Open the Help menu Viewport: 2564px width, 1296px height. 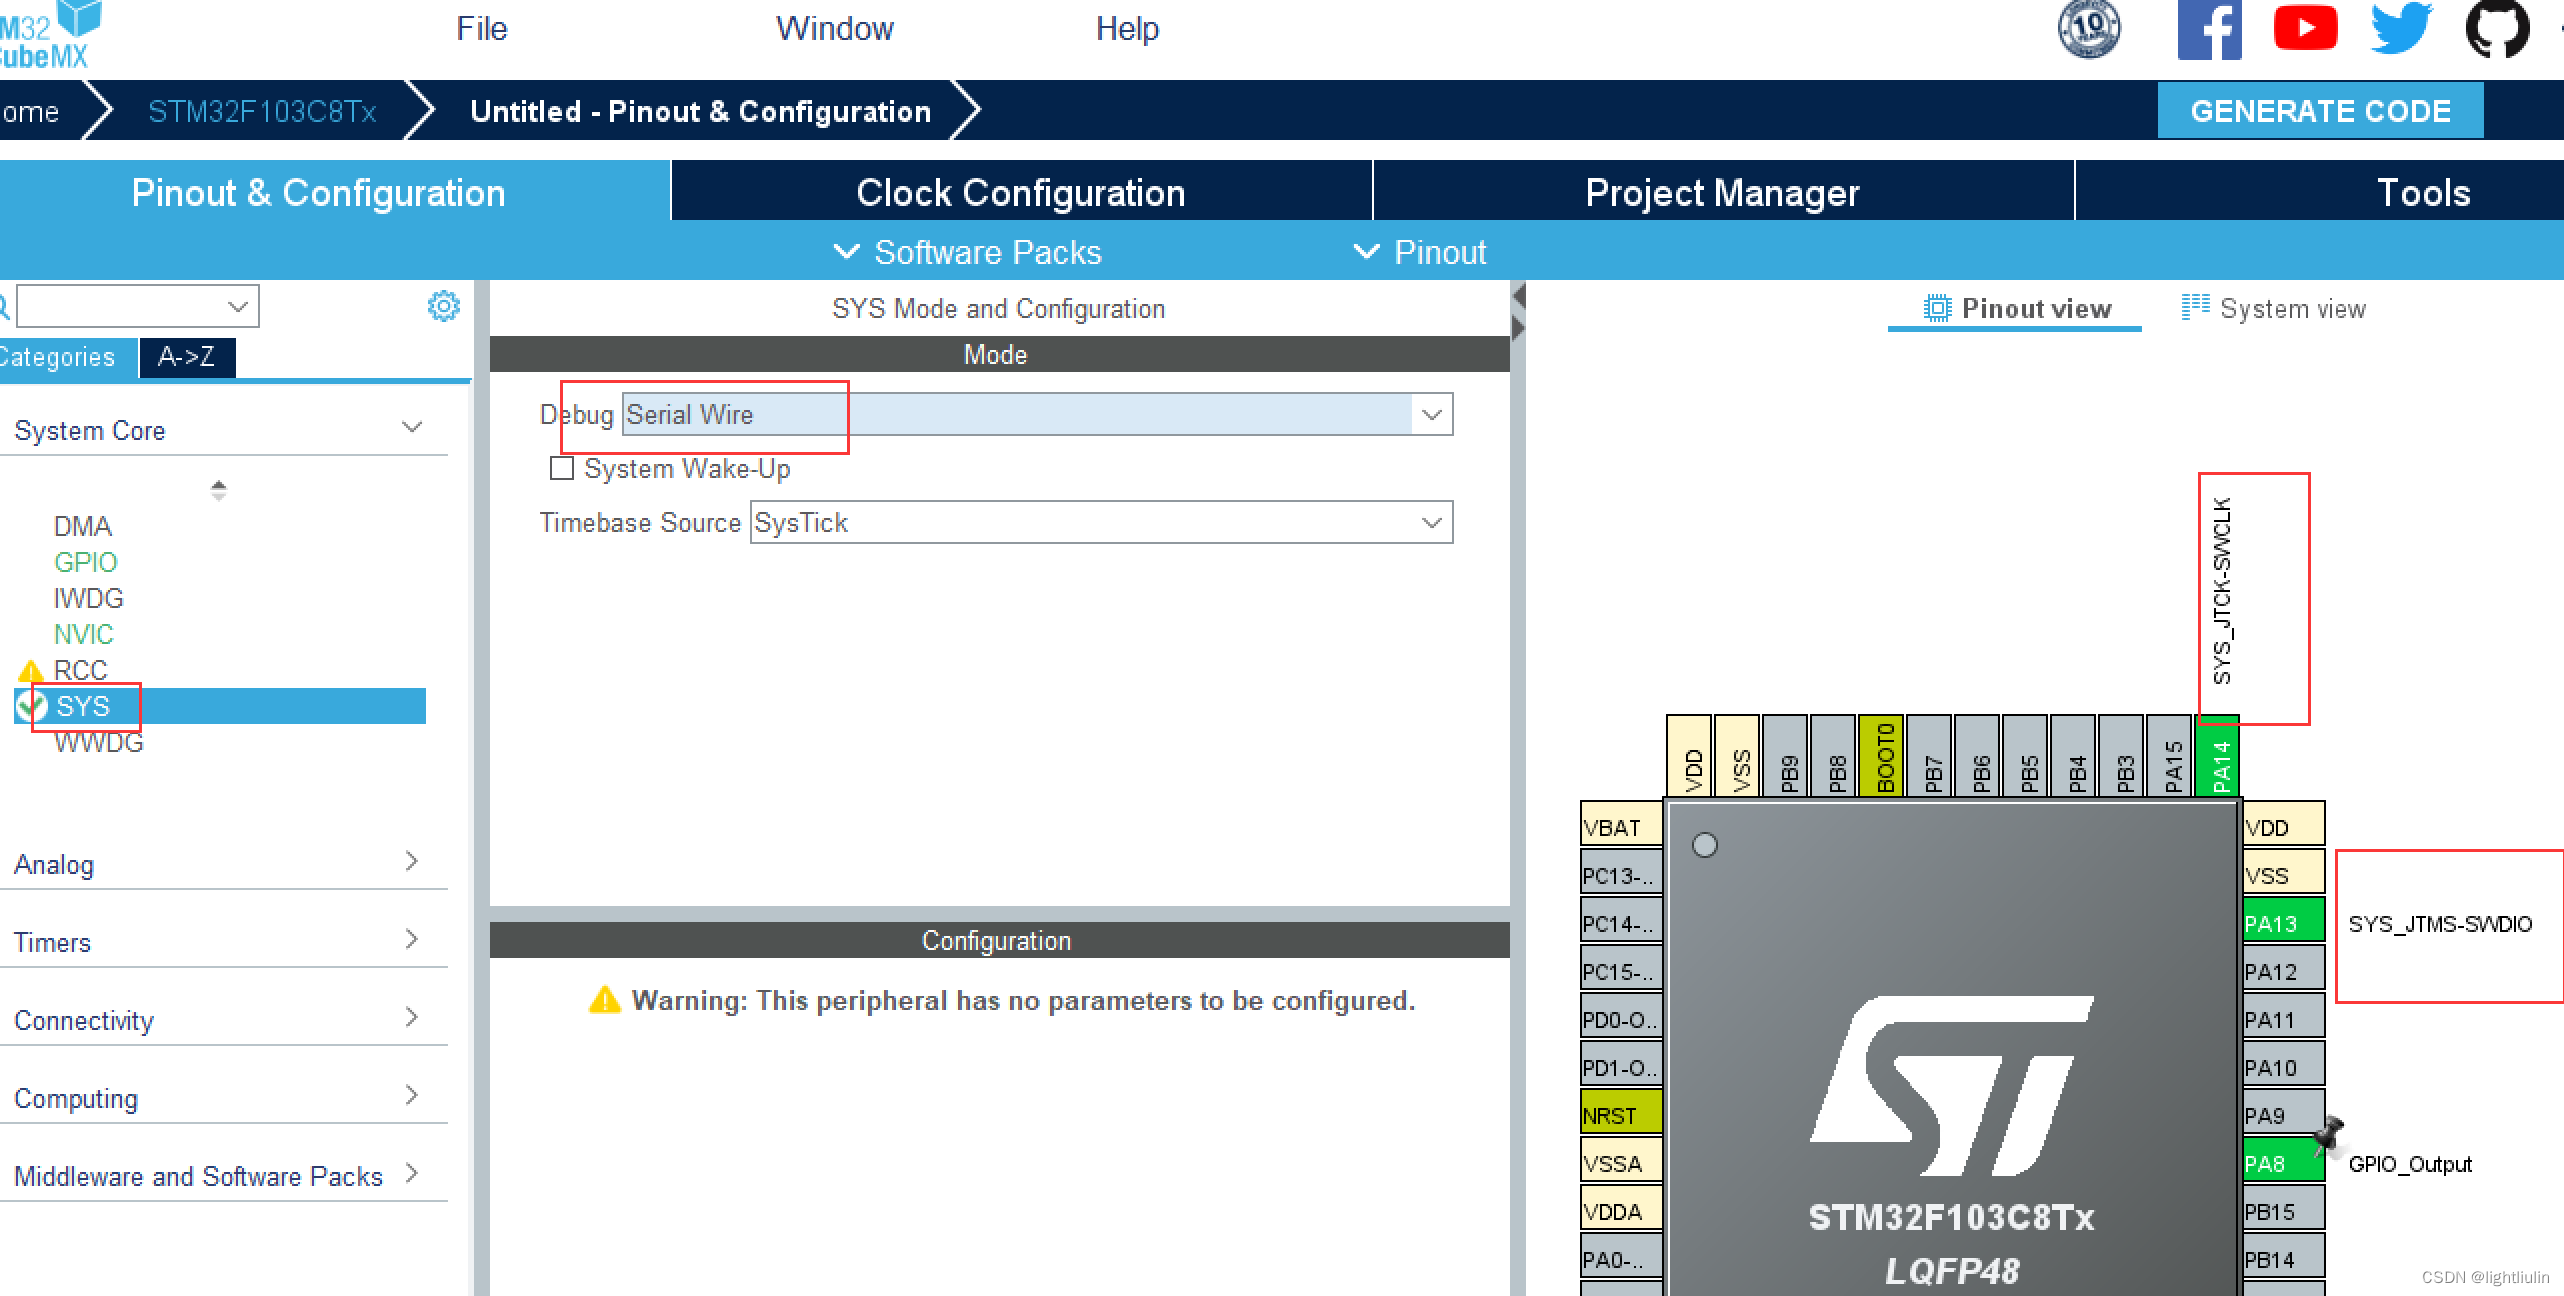click(x=1127, y=28)
